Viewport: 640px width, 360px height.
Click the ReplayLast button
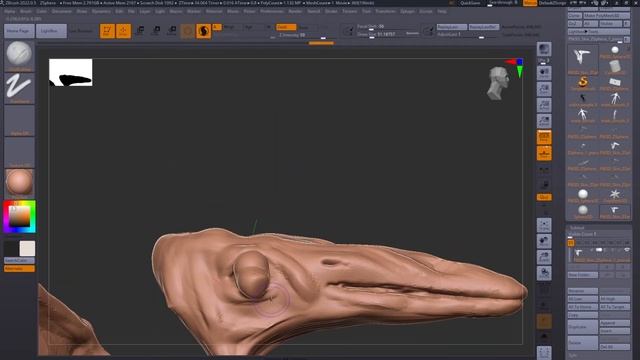451,27
